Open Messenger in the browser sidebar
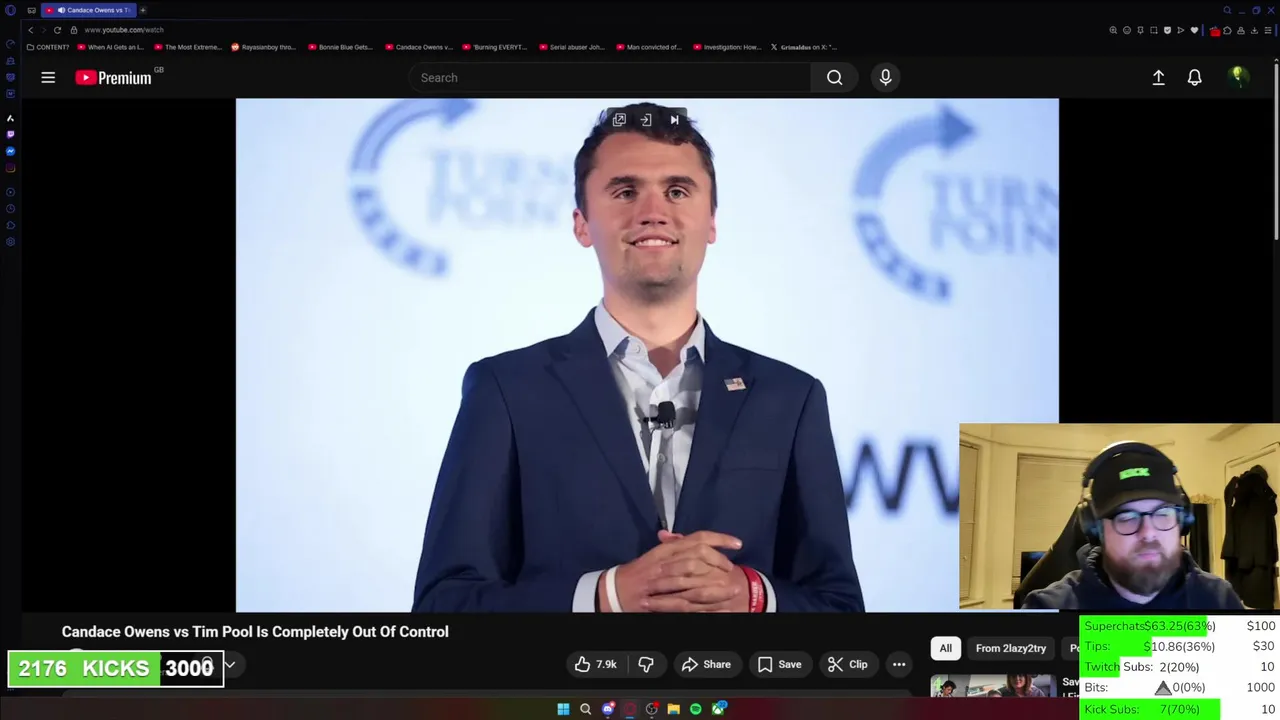Image resolution: width=1280 pixels, height=720 pixels. pos(10,151)
